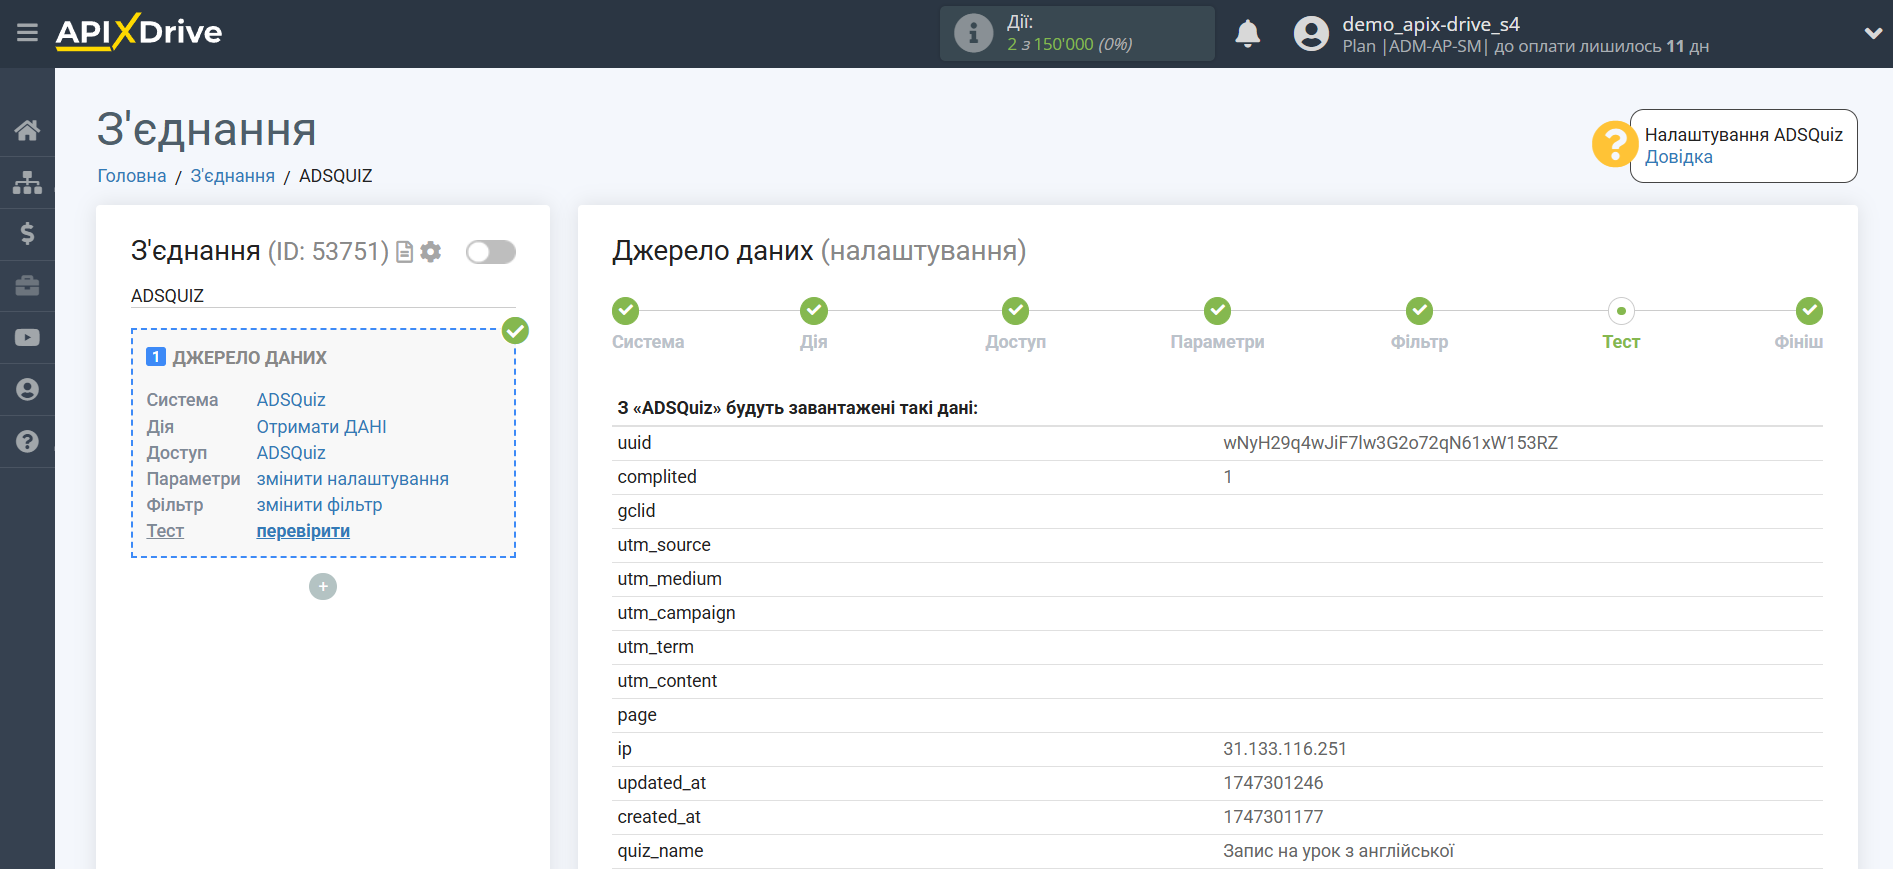Click the green check on data source block
This screenshot has width=1893, height=869.
click(x=515, y=330)
